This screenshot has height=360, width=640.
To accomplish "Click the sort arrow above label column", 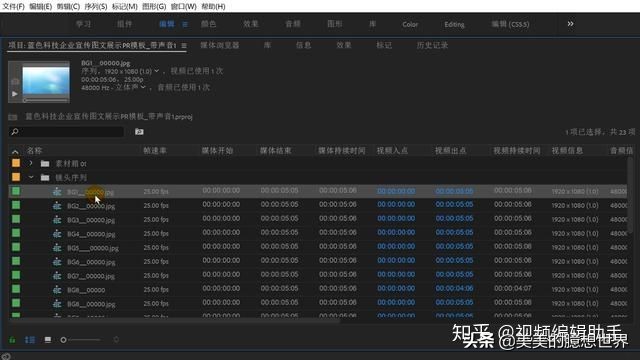I will coord(15,151).
